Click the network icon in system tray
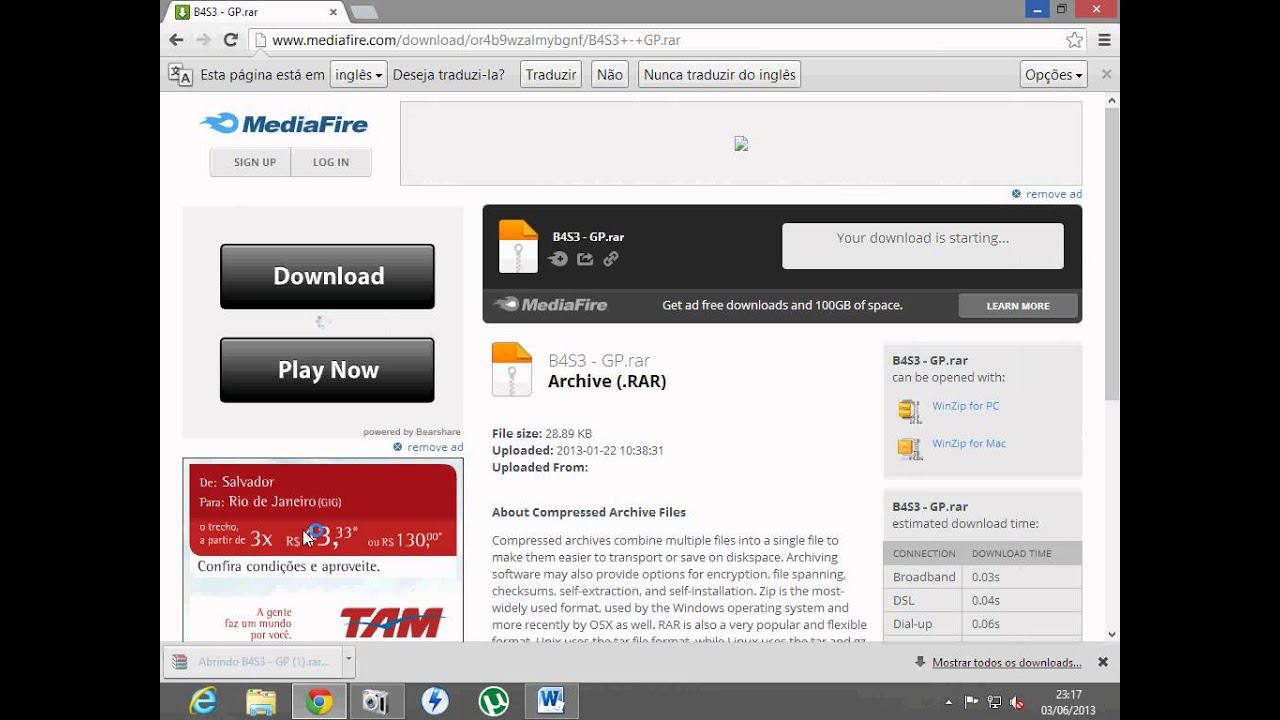Screen dimensions: 1280x720 (x=994, y=702)
